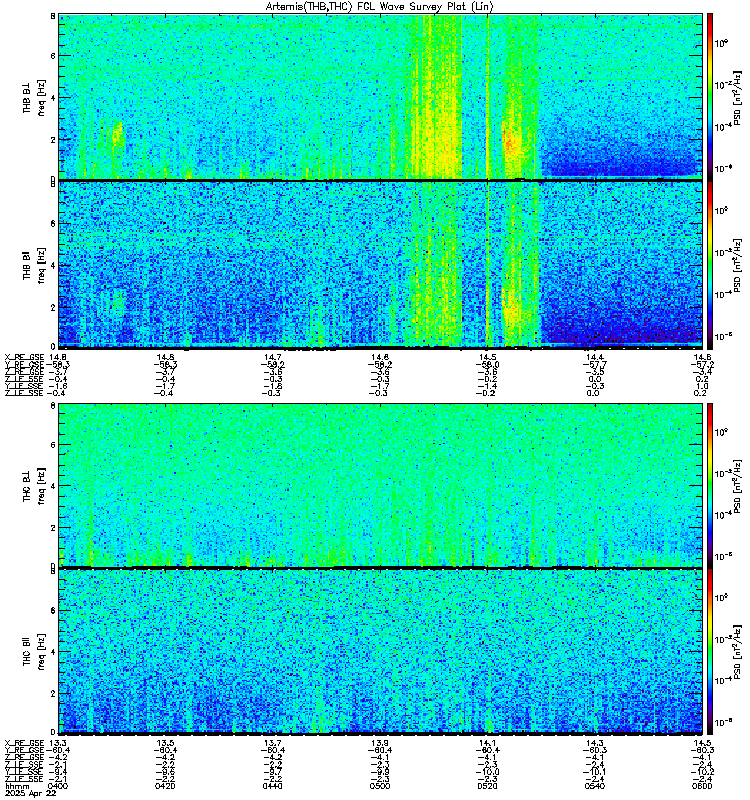The height and width of the screenshot is (800, 750).
Task: Click the "13.9" X_RE_GSE value under THC
Action: pyautogui.click(x=380, y=743)
